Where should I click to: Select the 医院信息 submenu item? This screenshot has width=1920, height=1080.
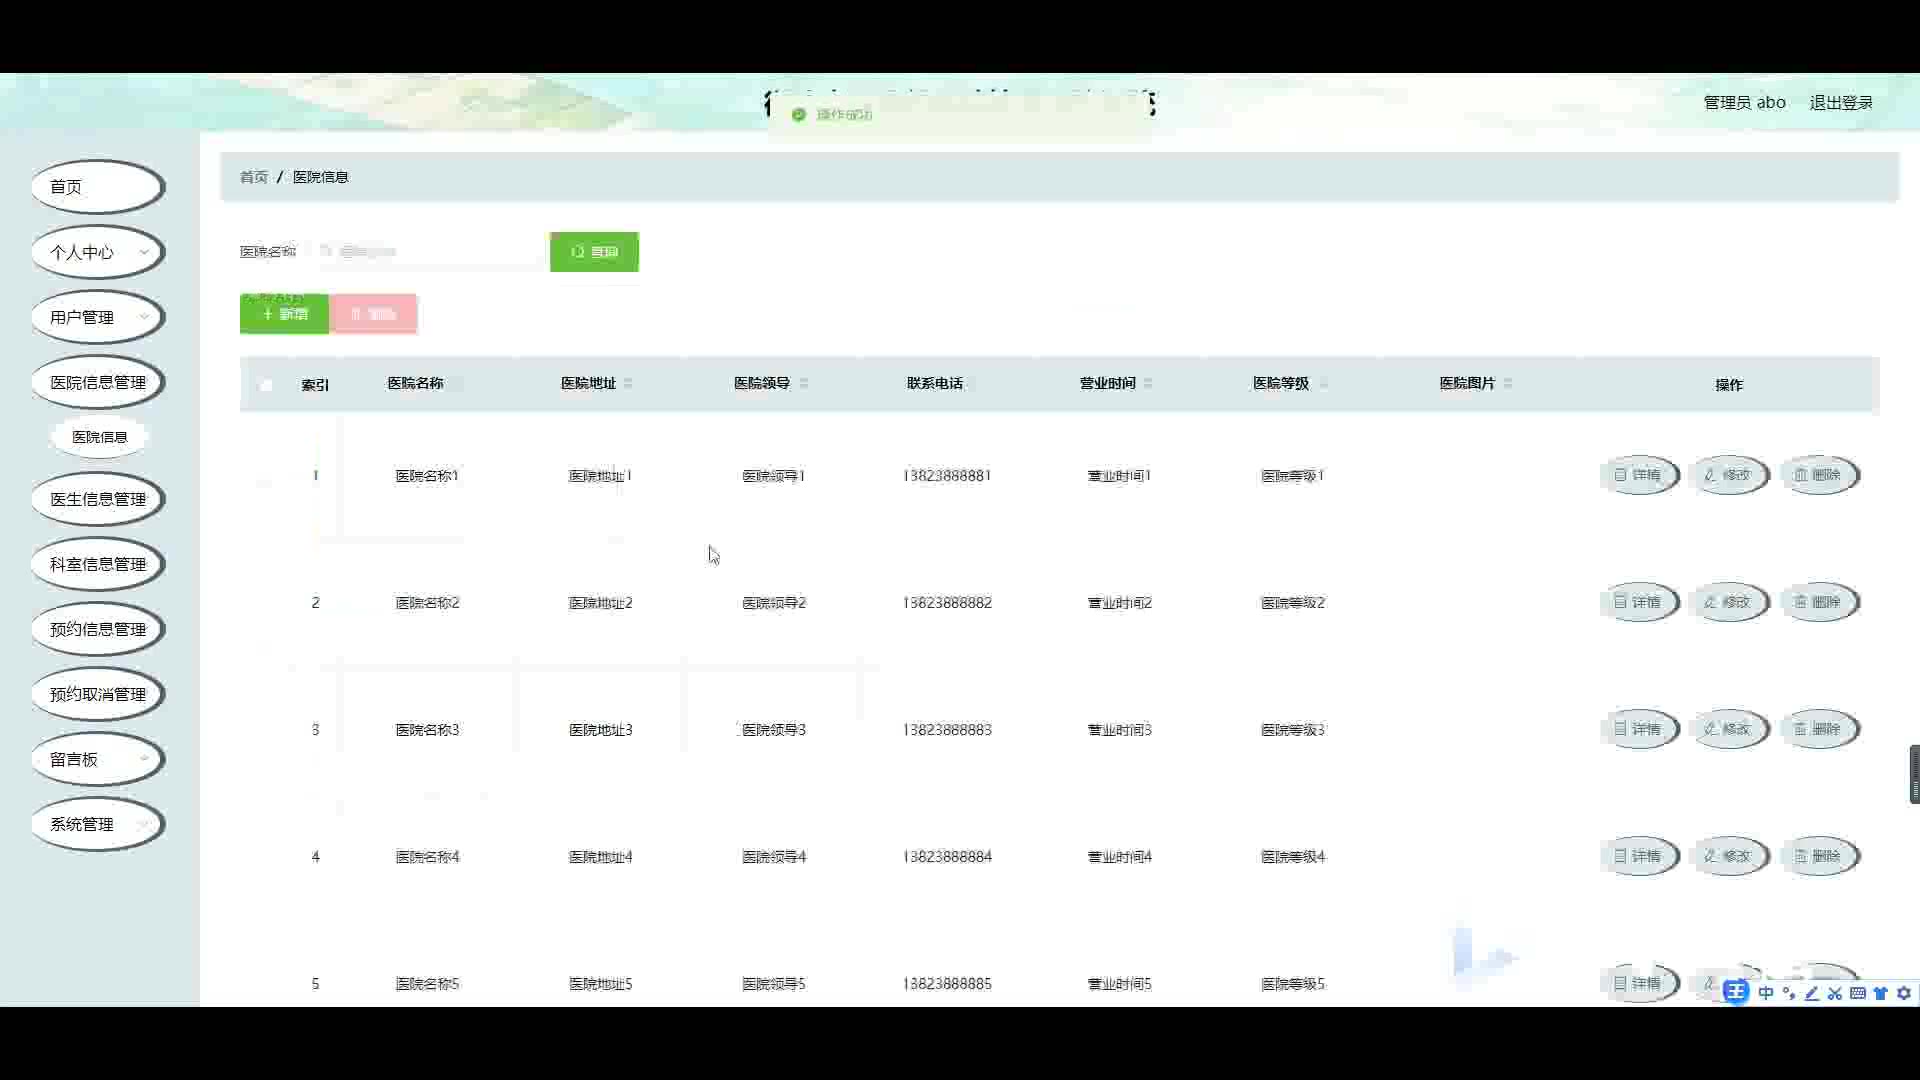[99, 437]
